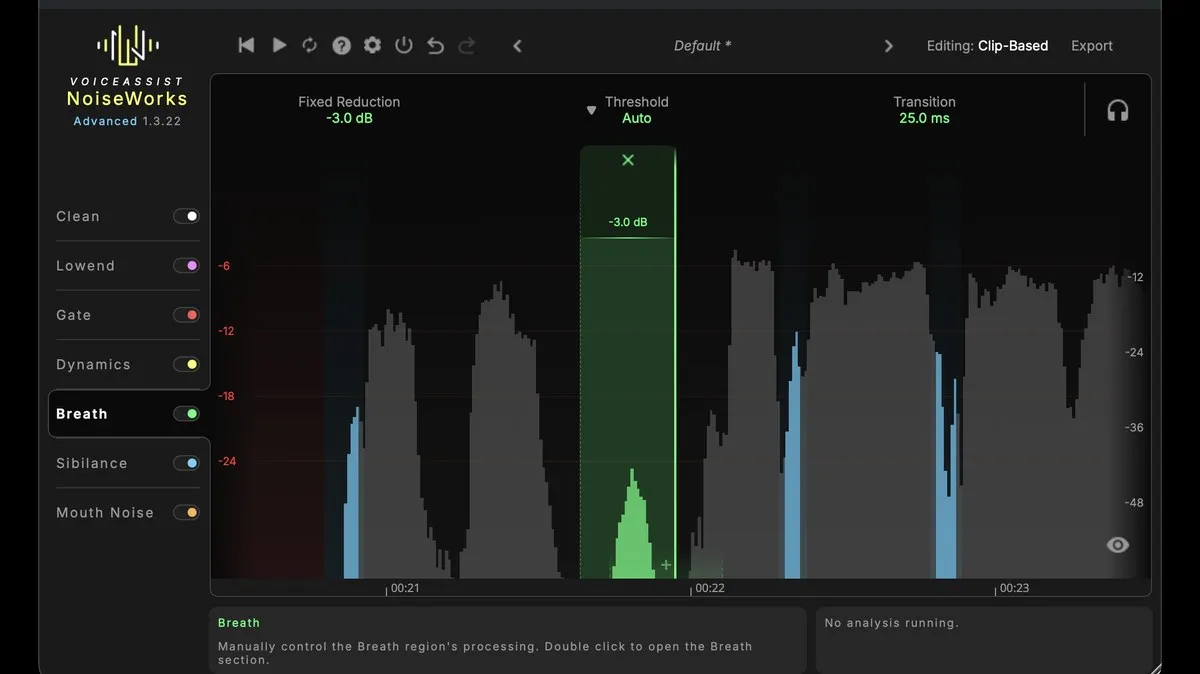Start playback with the play button
Viewport: 1200px width, 674px height.
tap(280, 45)
